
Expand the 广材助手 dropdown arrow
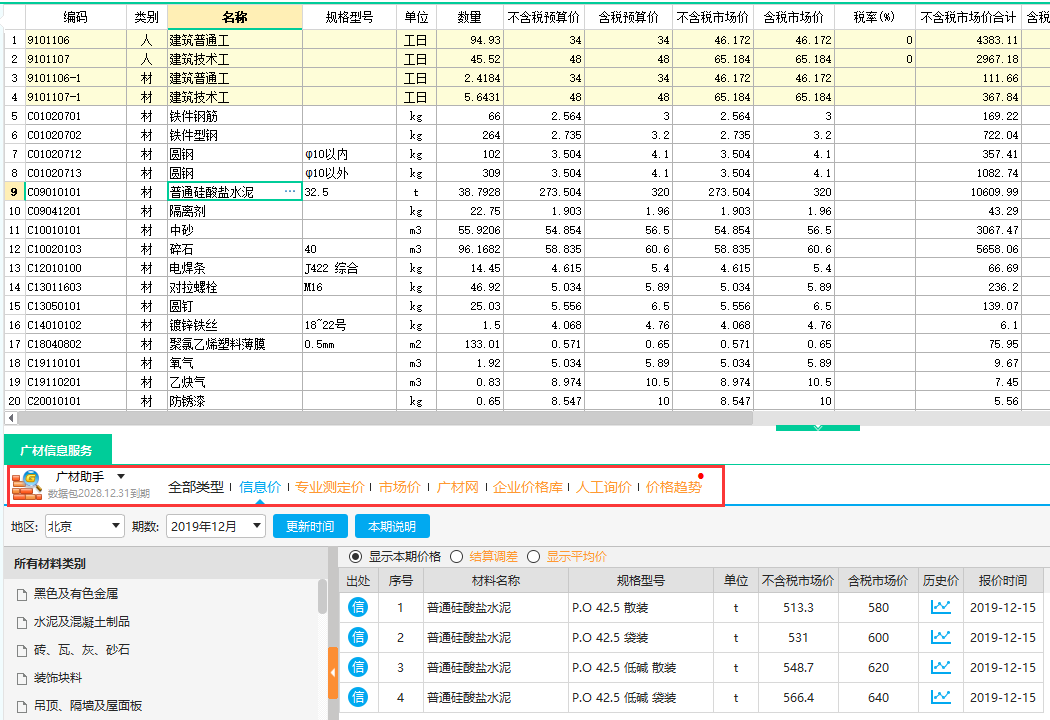(121, 477)
